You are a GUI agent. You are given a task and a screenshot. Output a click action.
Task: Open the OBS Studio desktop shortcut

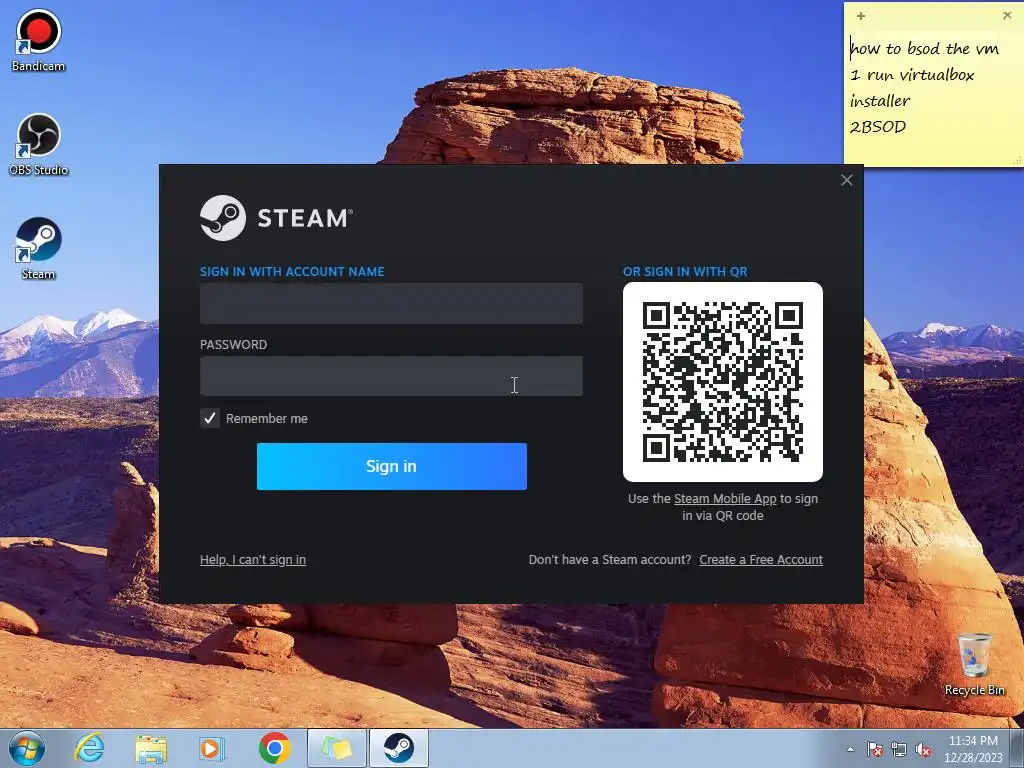pyautogui.click(x=39, y=144)
